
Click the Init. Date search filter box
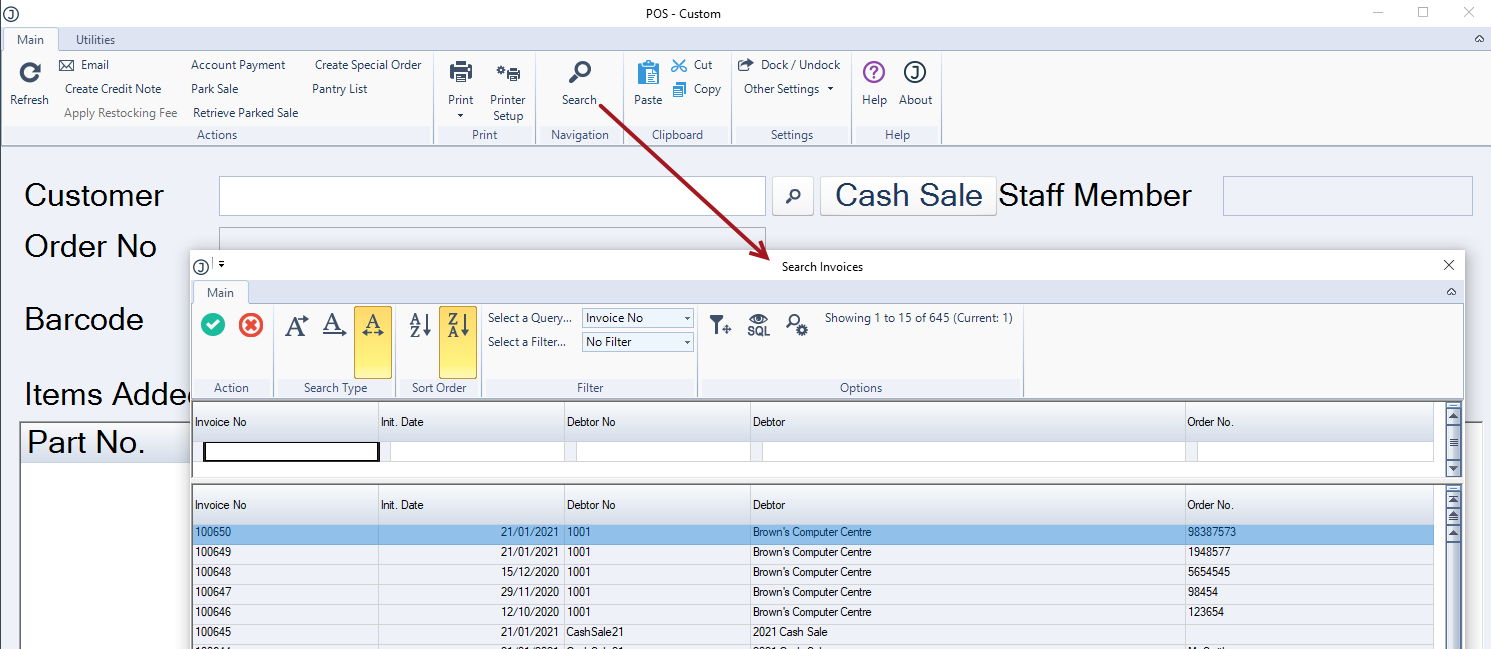477,452
